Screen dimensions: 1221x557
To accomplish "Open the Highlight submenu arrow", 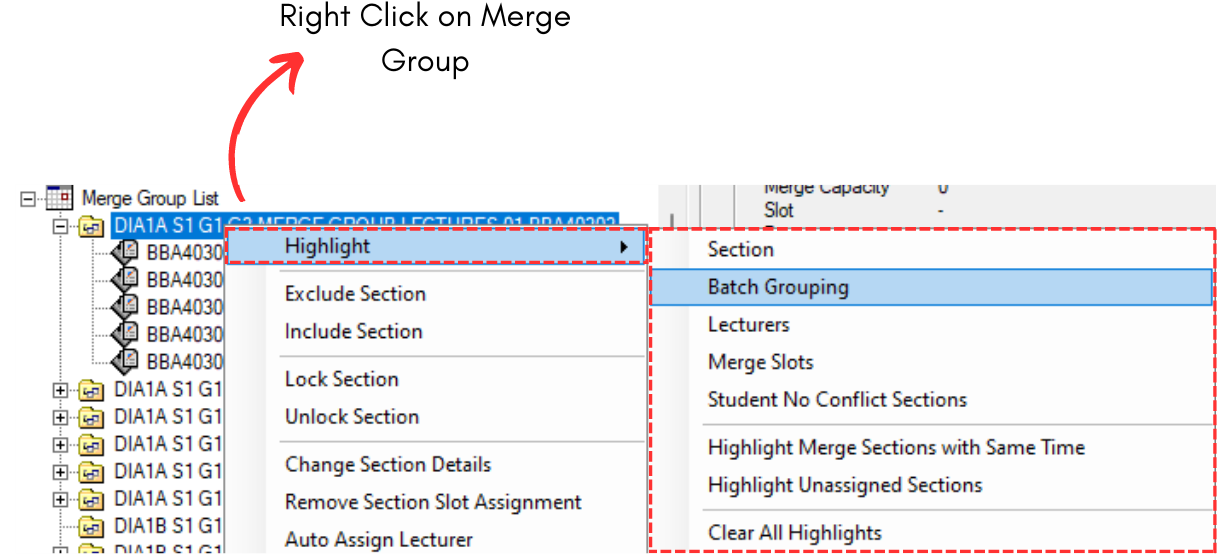I will pyautogui.click(x=624, y=247).
